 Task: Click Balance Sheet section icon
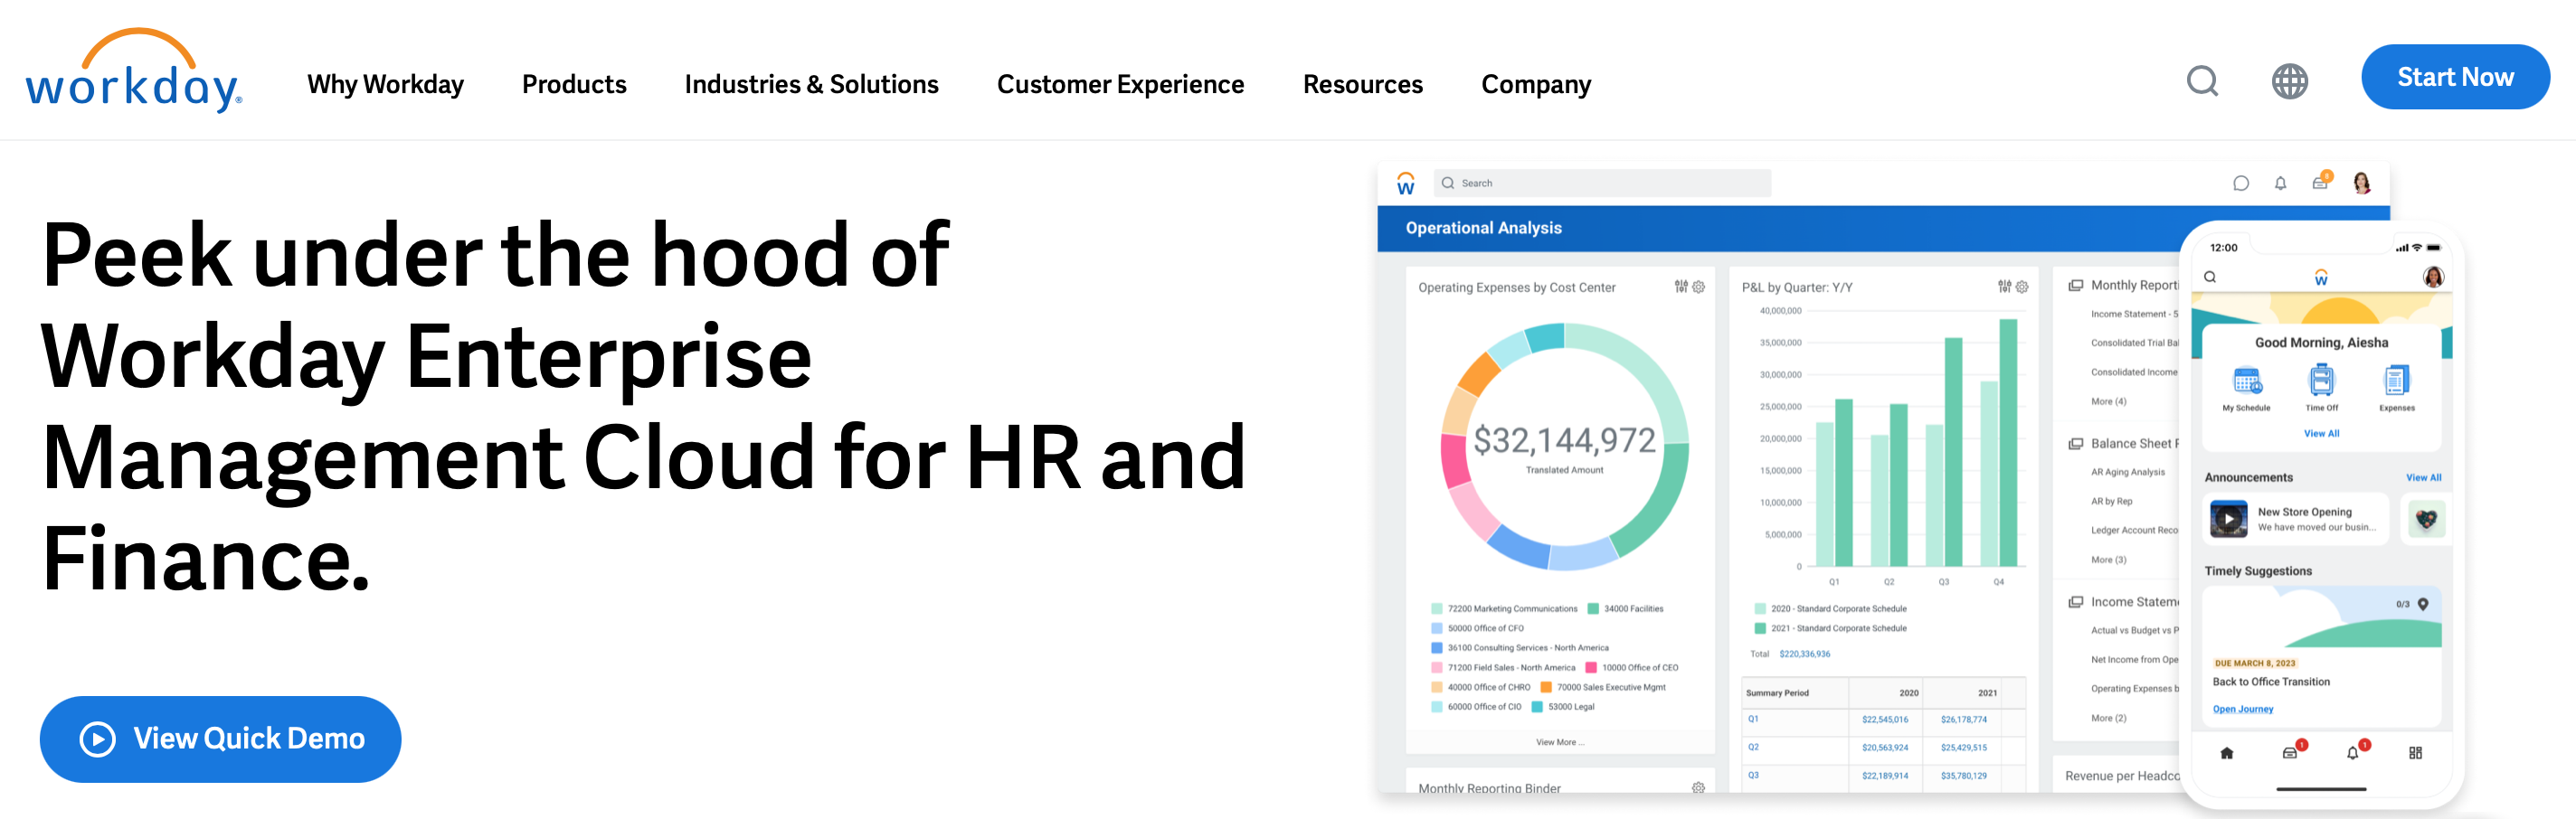pos(2075,444)
